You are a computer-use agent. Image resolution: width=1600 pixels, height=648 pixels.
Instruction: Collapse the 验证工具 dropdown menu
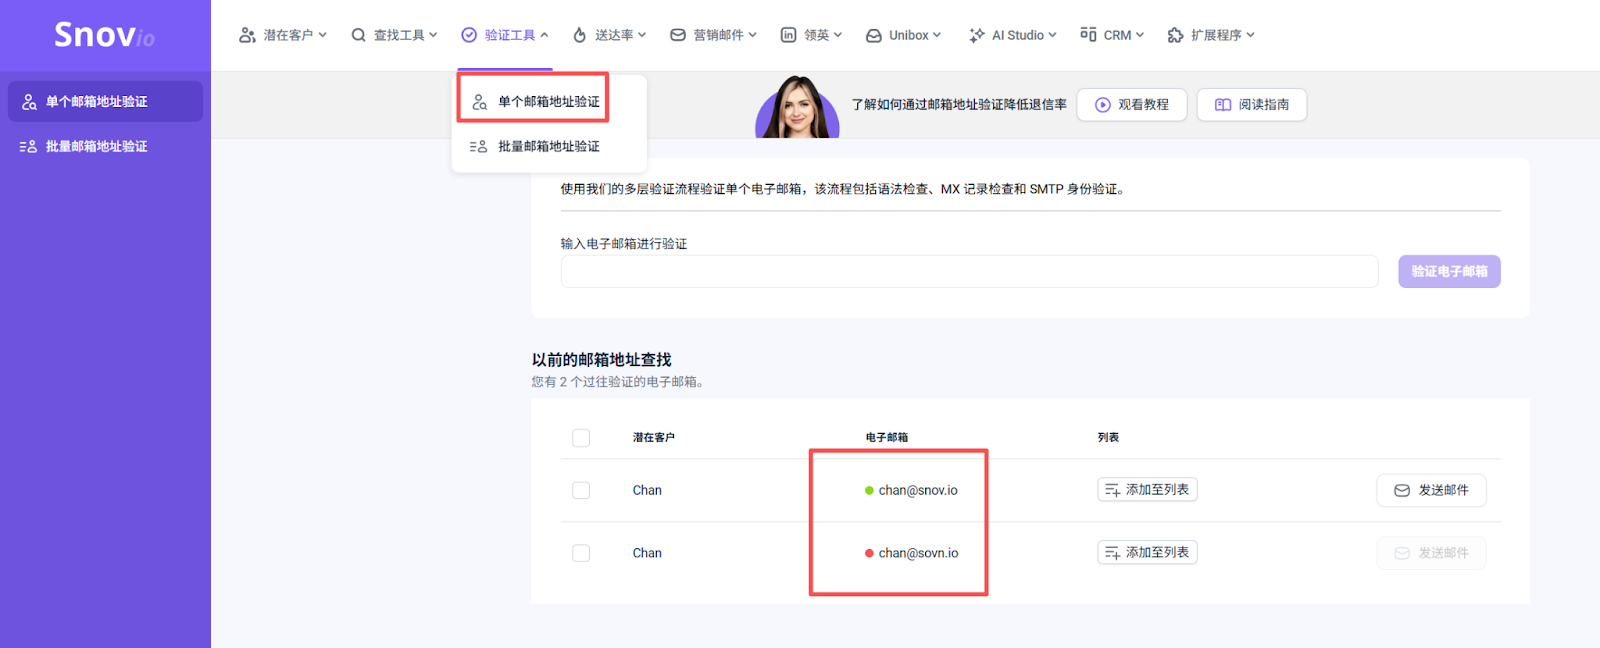(505, 35)
